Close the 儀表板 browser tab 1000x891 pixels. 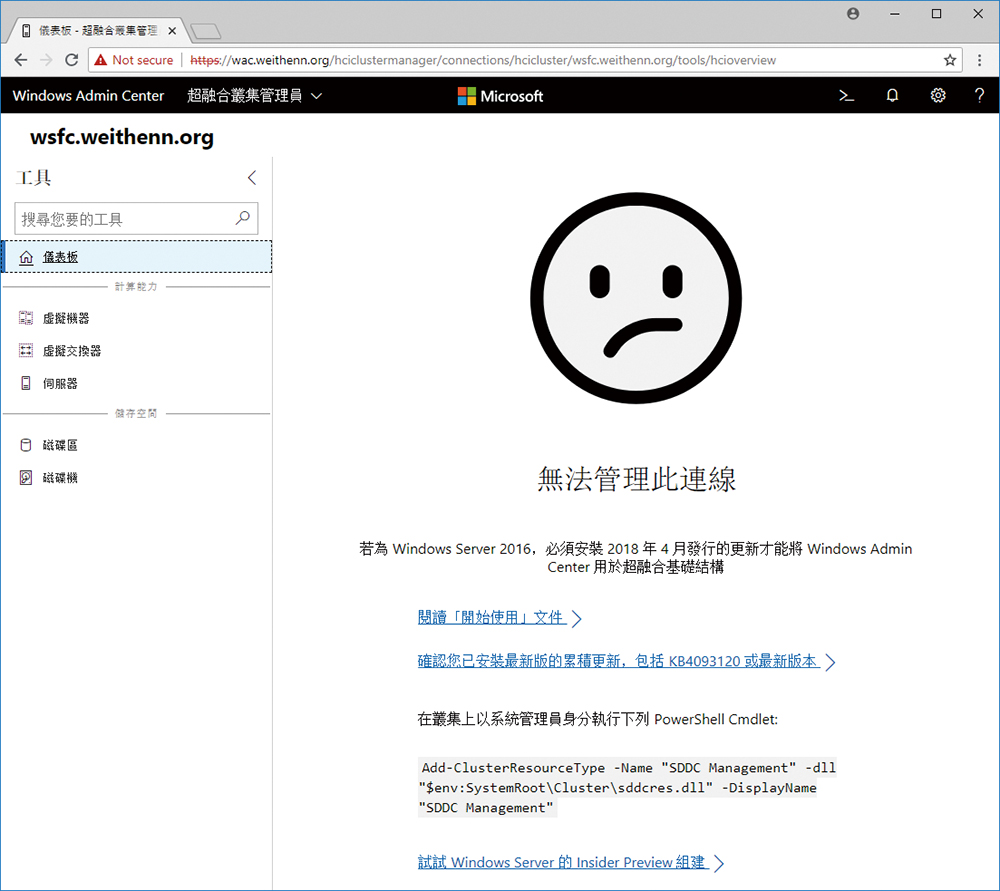click(x=172, y=31)
